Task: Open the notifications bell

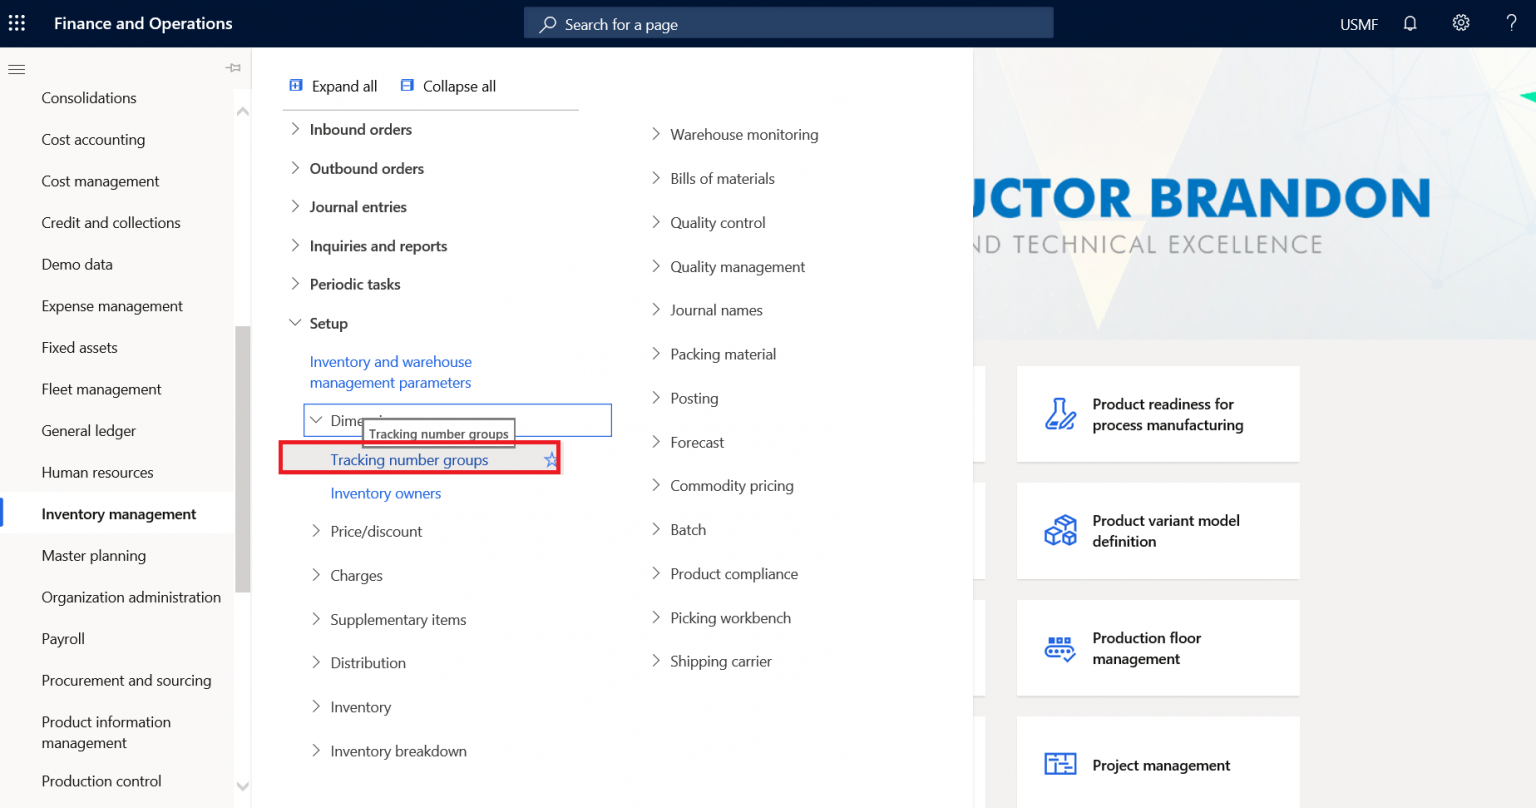Action: pos(1410,22)
